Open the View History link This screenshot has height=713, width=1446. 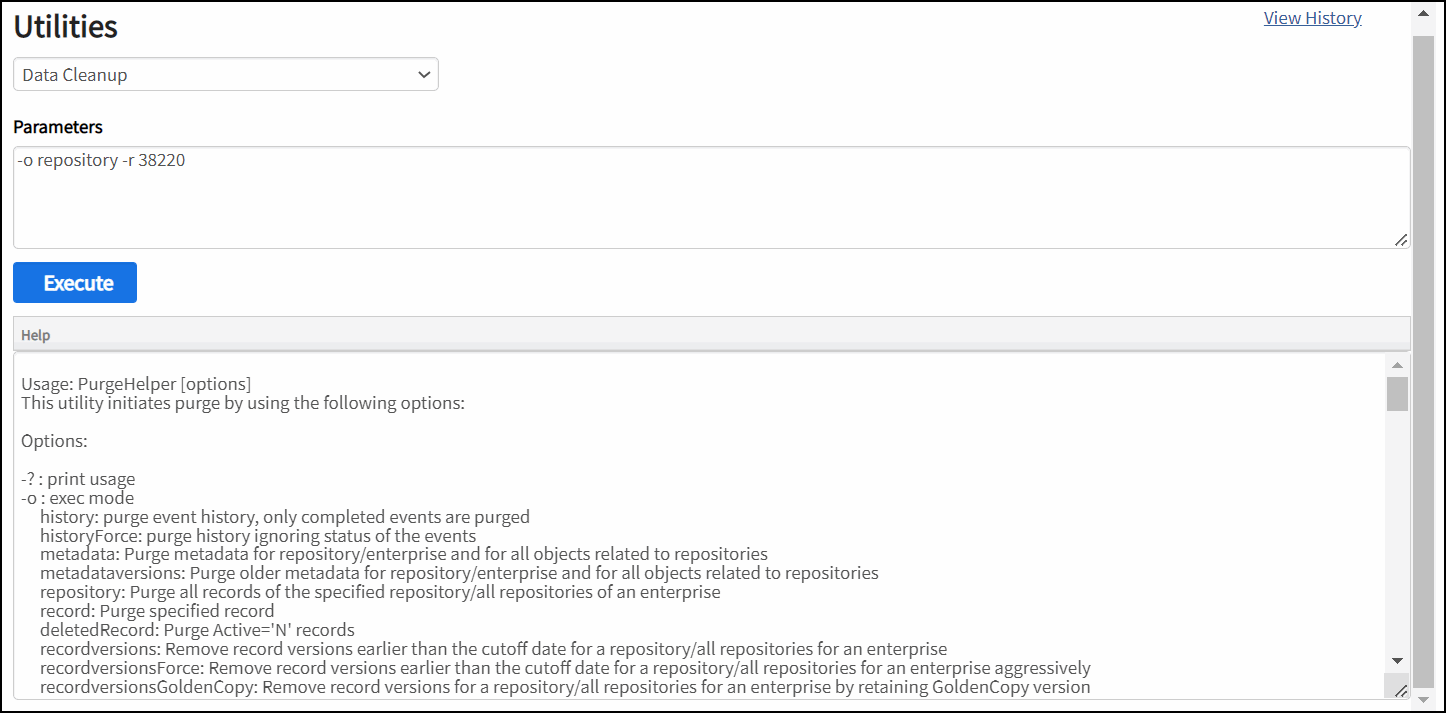(x=1312, y=18)
